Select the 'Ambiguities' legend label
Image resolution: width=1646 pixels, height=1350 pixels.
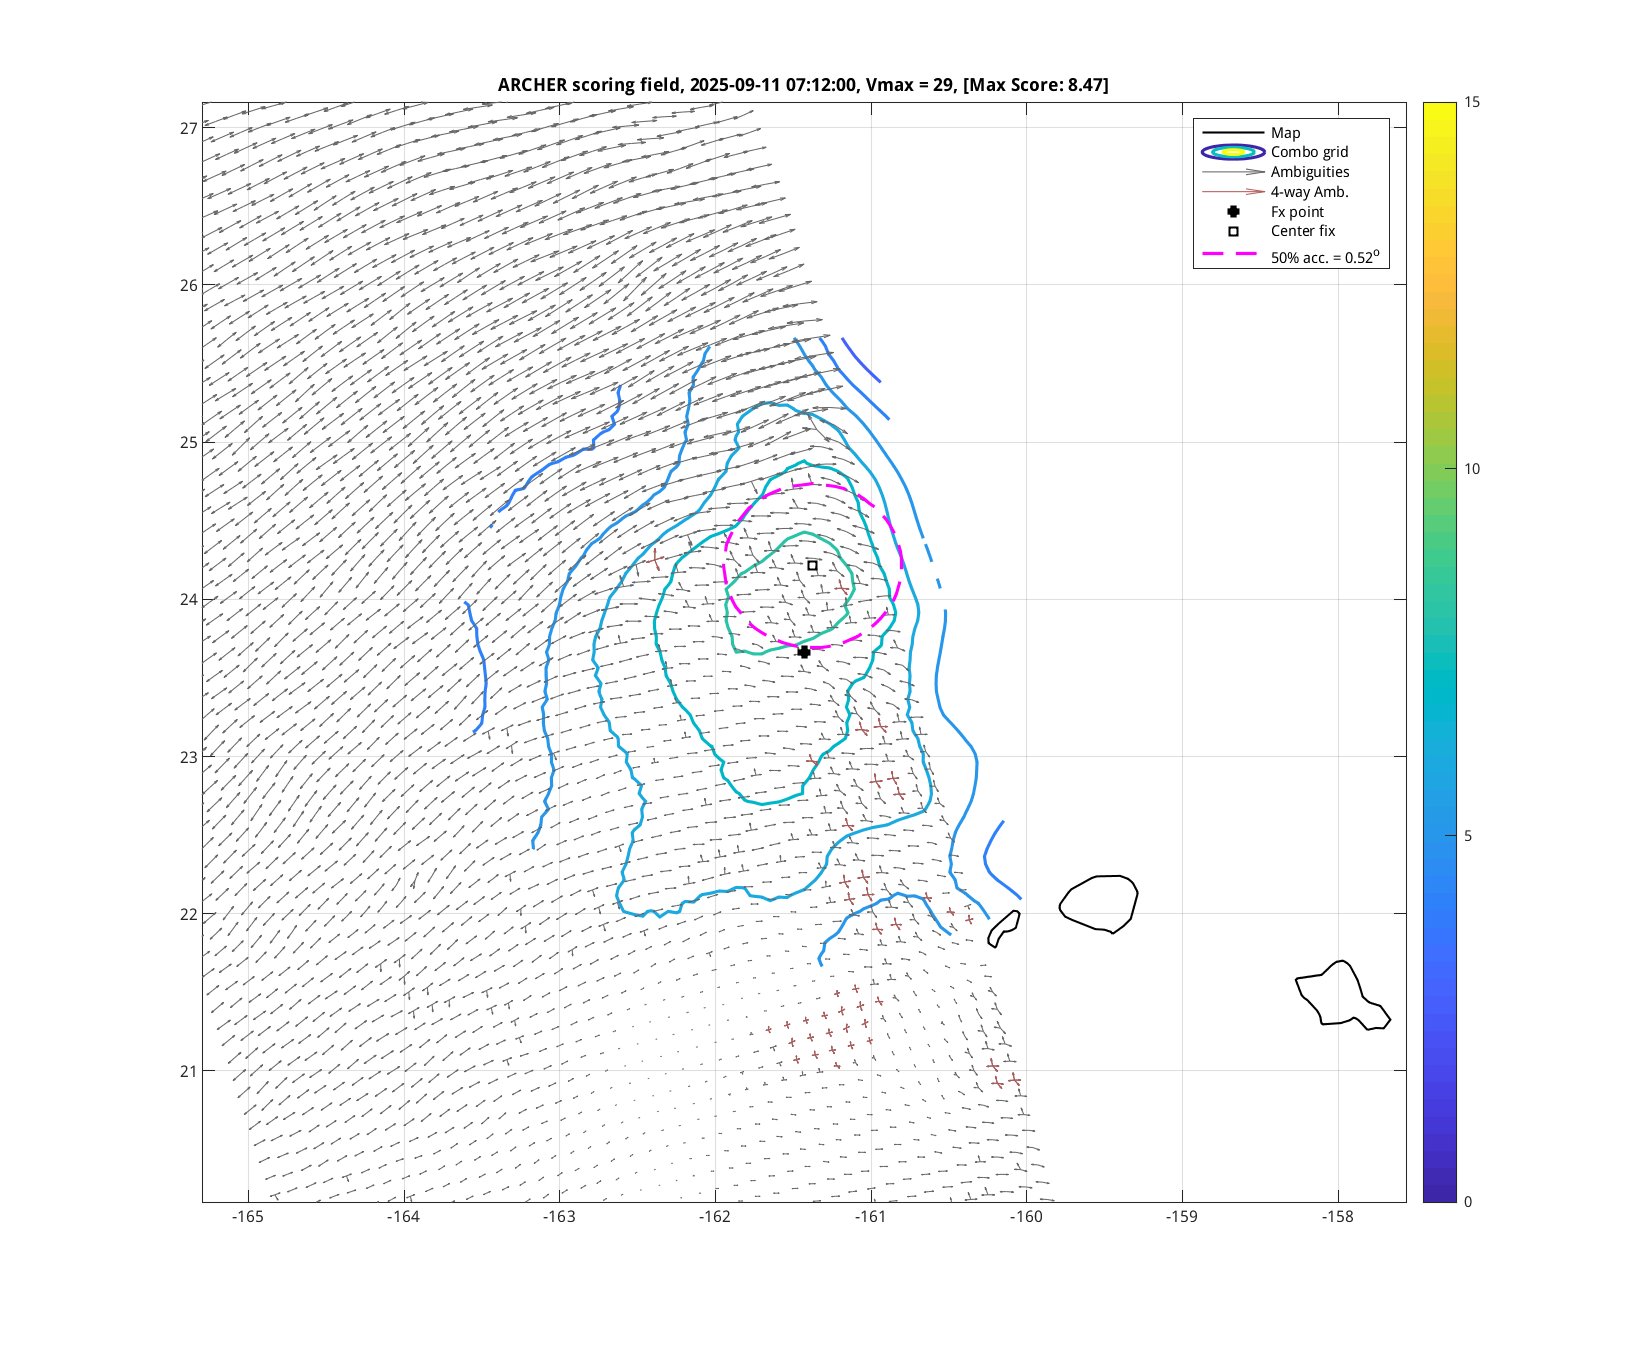pyautogui.click(x=1310, y=172)
